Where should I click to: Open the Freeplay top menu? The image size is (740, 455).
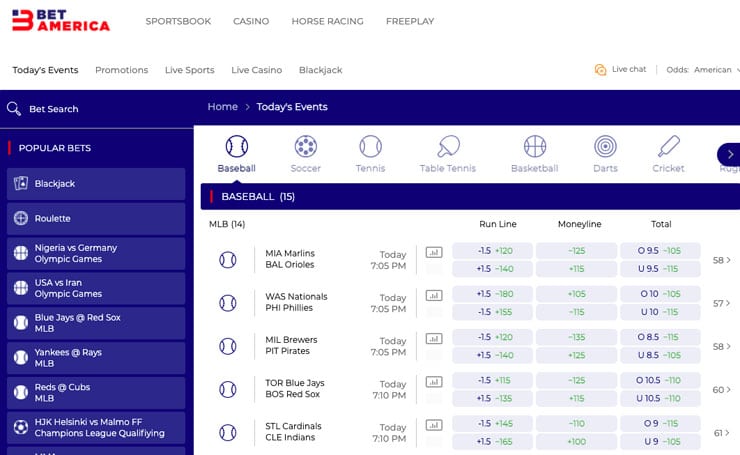point(410,21)
